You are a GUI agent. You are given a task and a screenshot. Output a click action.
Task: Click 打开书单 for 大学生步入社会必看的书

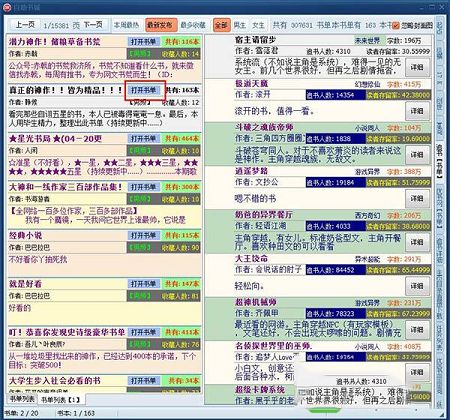pyautogui.click(x=143, y=381)
